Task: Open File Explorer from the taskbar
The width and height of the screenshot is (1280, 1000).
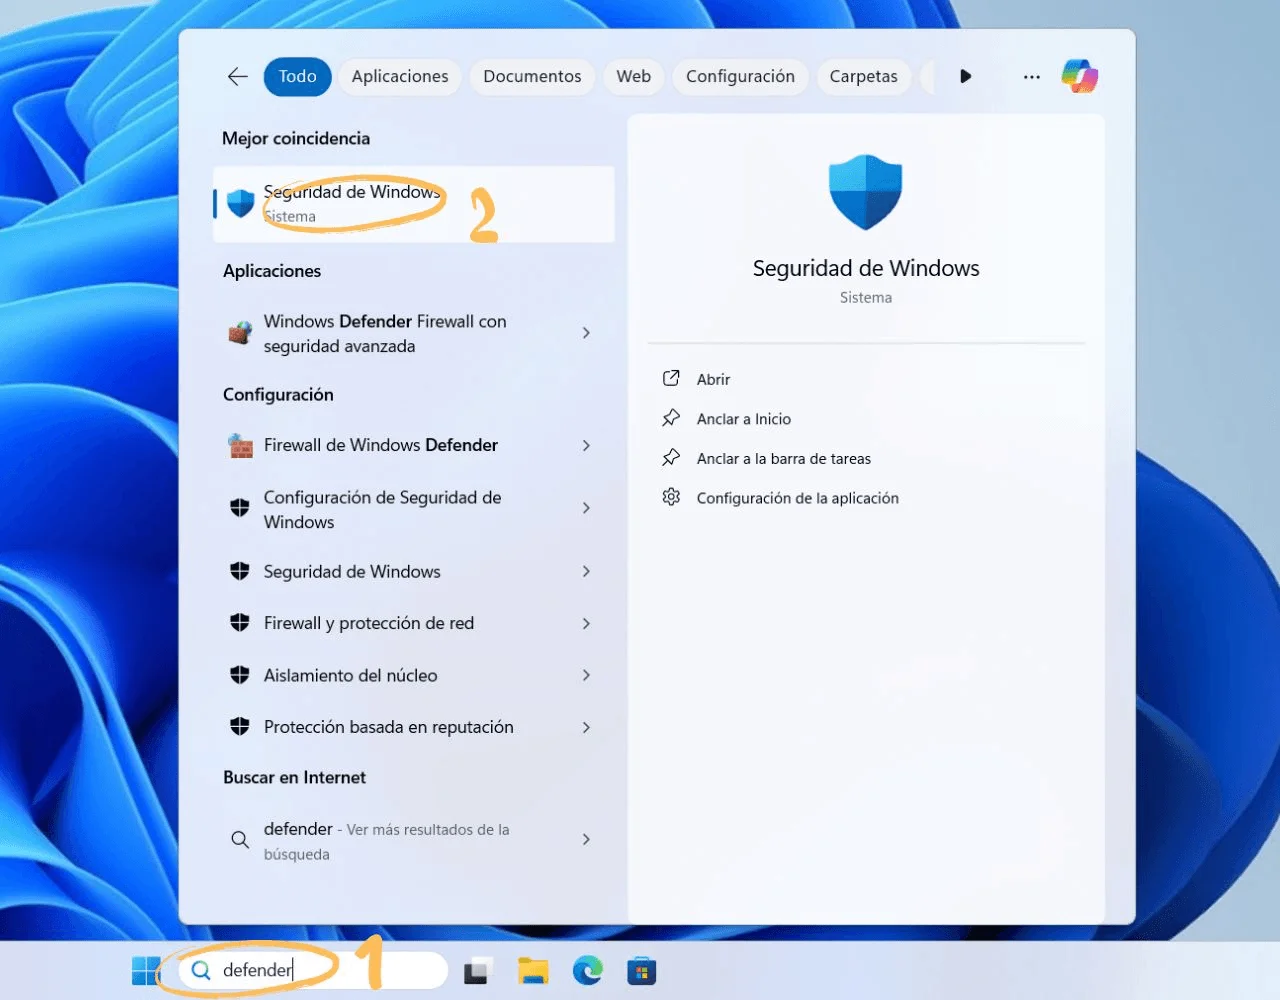Action: pyautogui.click(x=533, y=970)
